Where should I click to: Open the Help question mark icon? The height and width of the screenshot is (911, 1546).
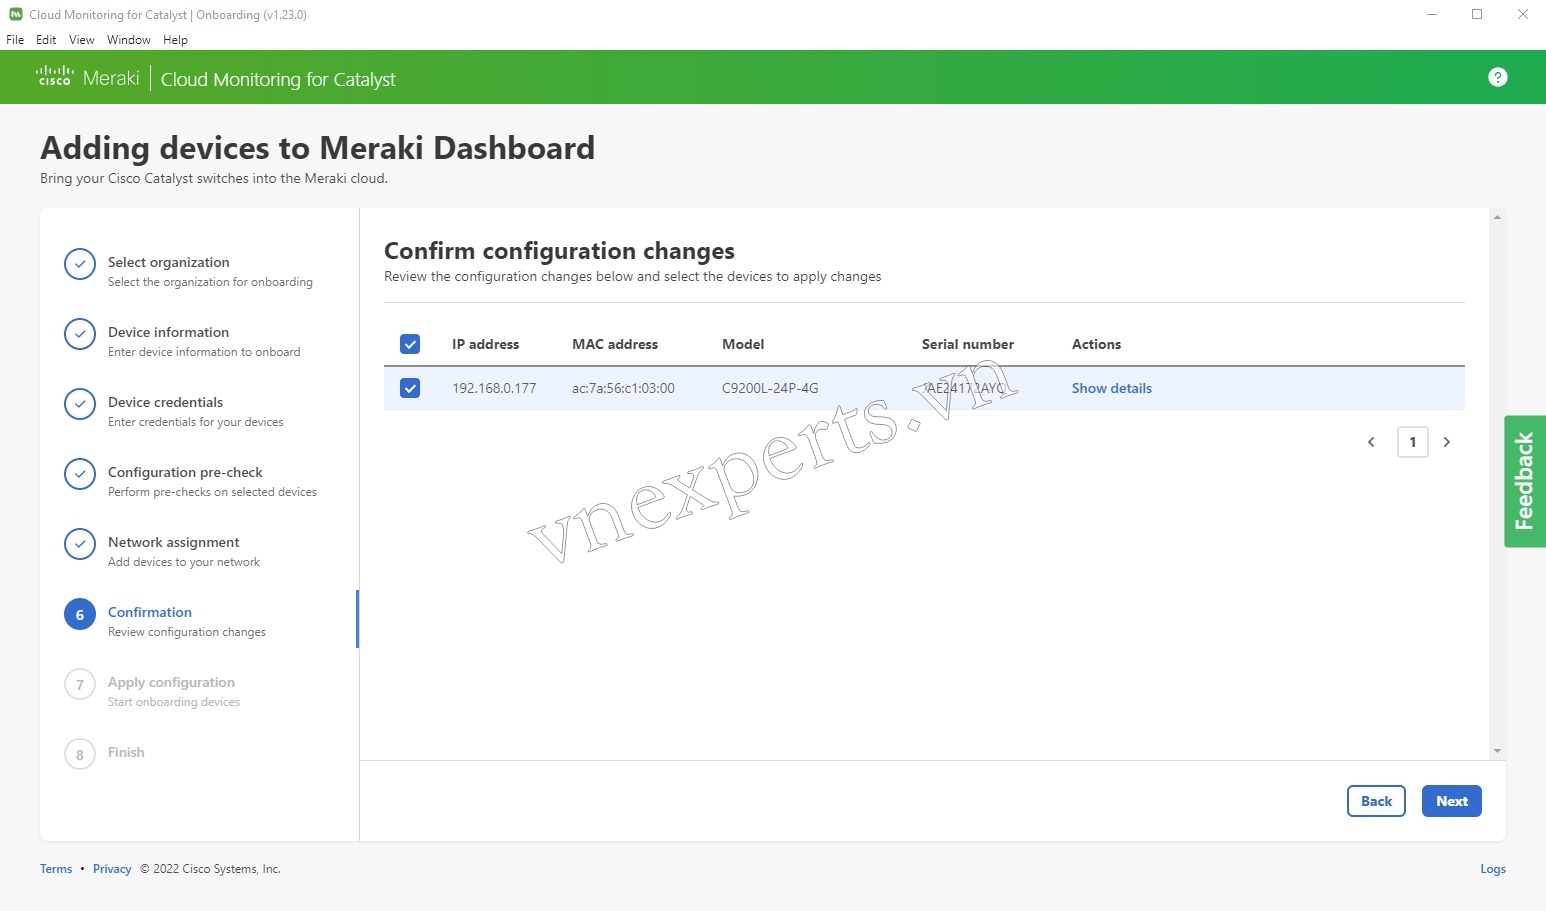[x=1497, y=77]
